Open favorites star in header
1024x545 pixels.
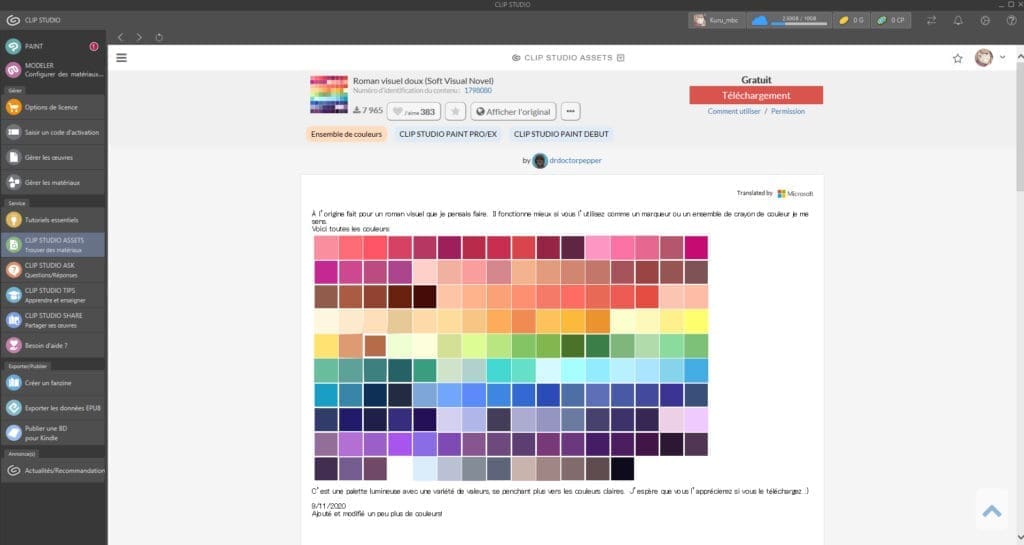pos(957,58)
